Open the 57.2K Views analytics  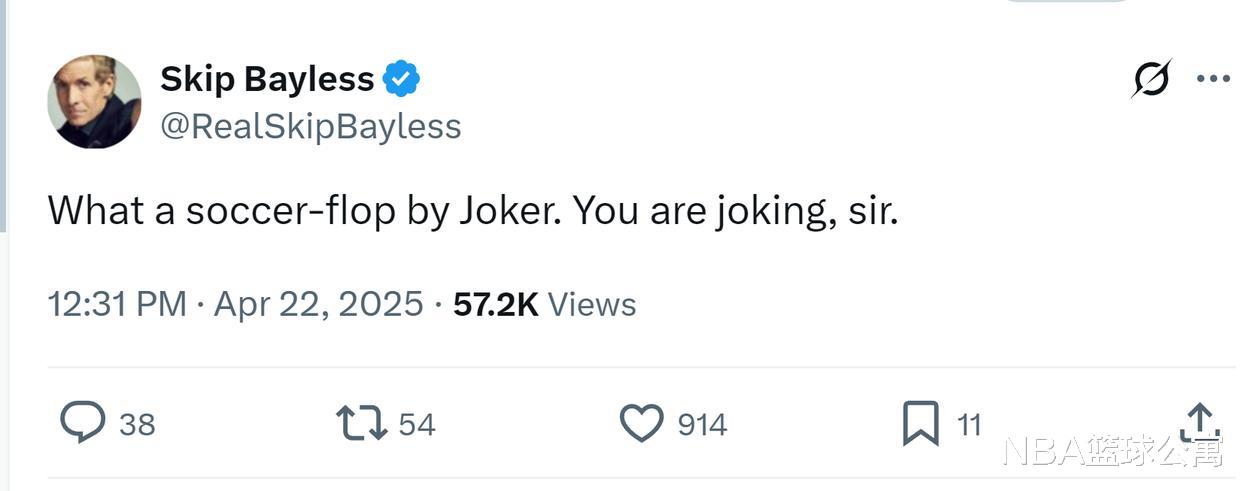click(x=544, y=304)
